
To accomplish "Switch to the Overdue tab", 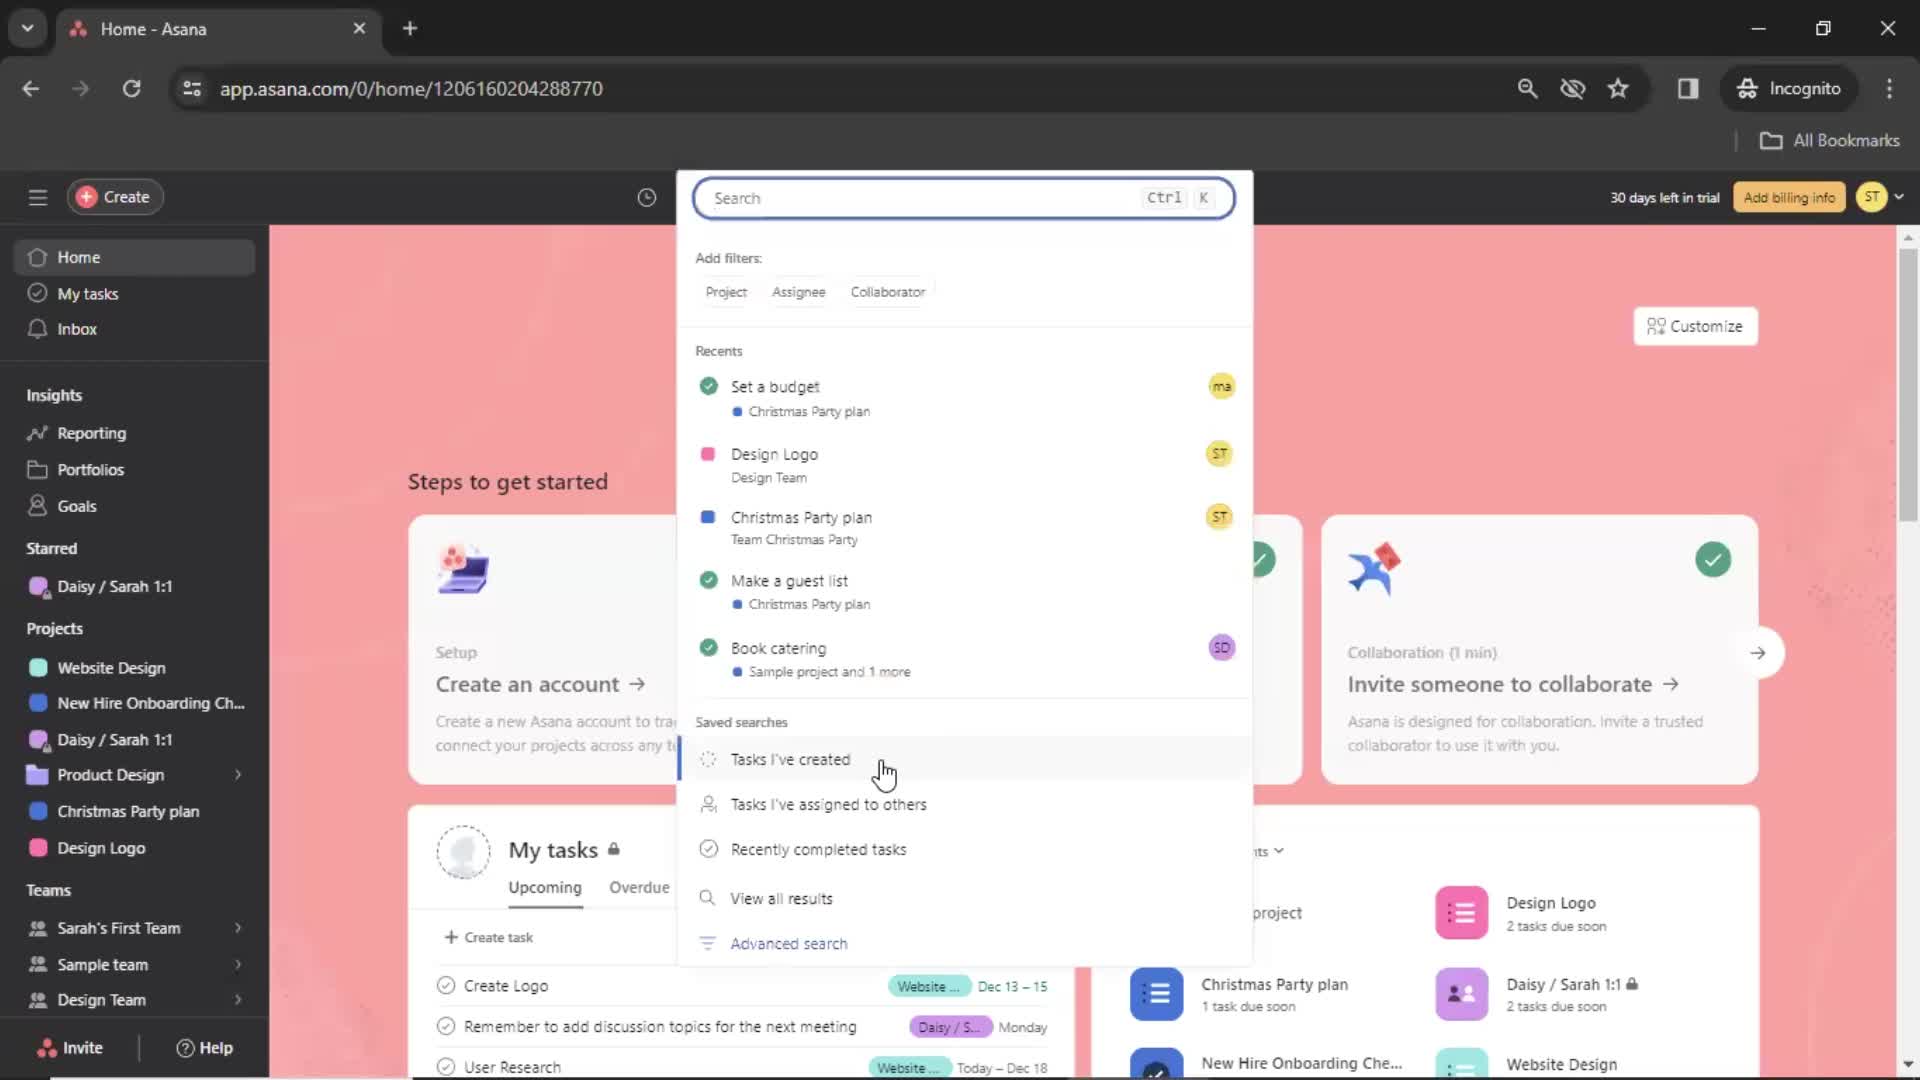I will pyautogui.click(x=639, y=887).
